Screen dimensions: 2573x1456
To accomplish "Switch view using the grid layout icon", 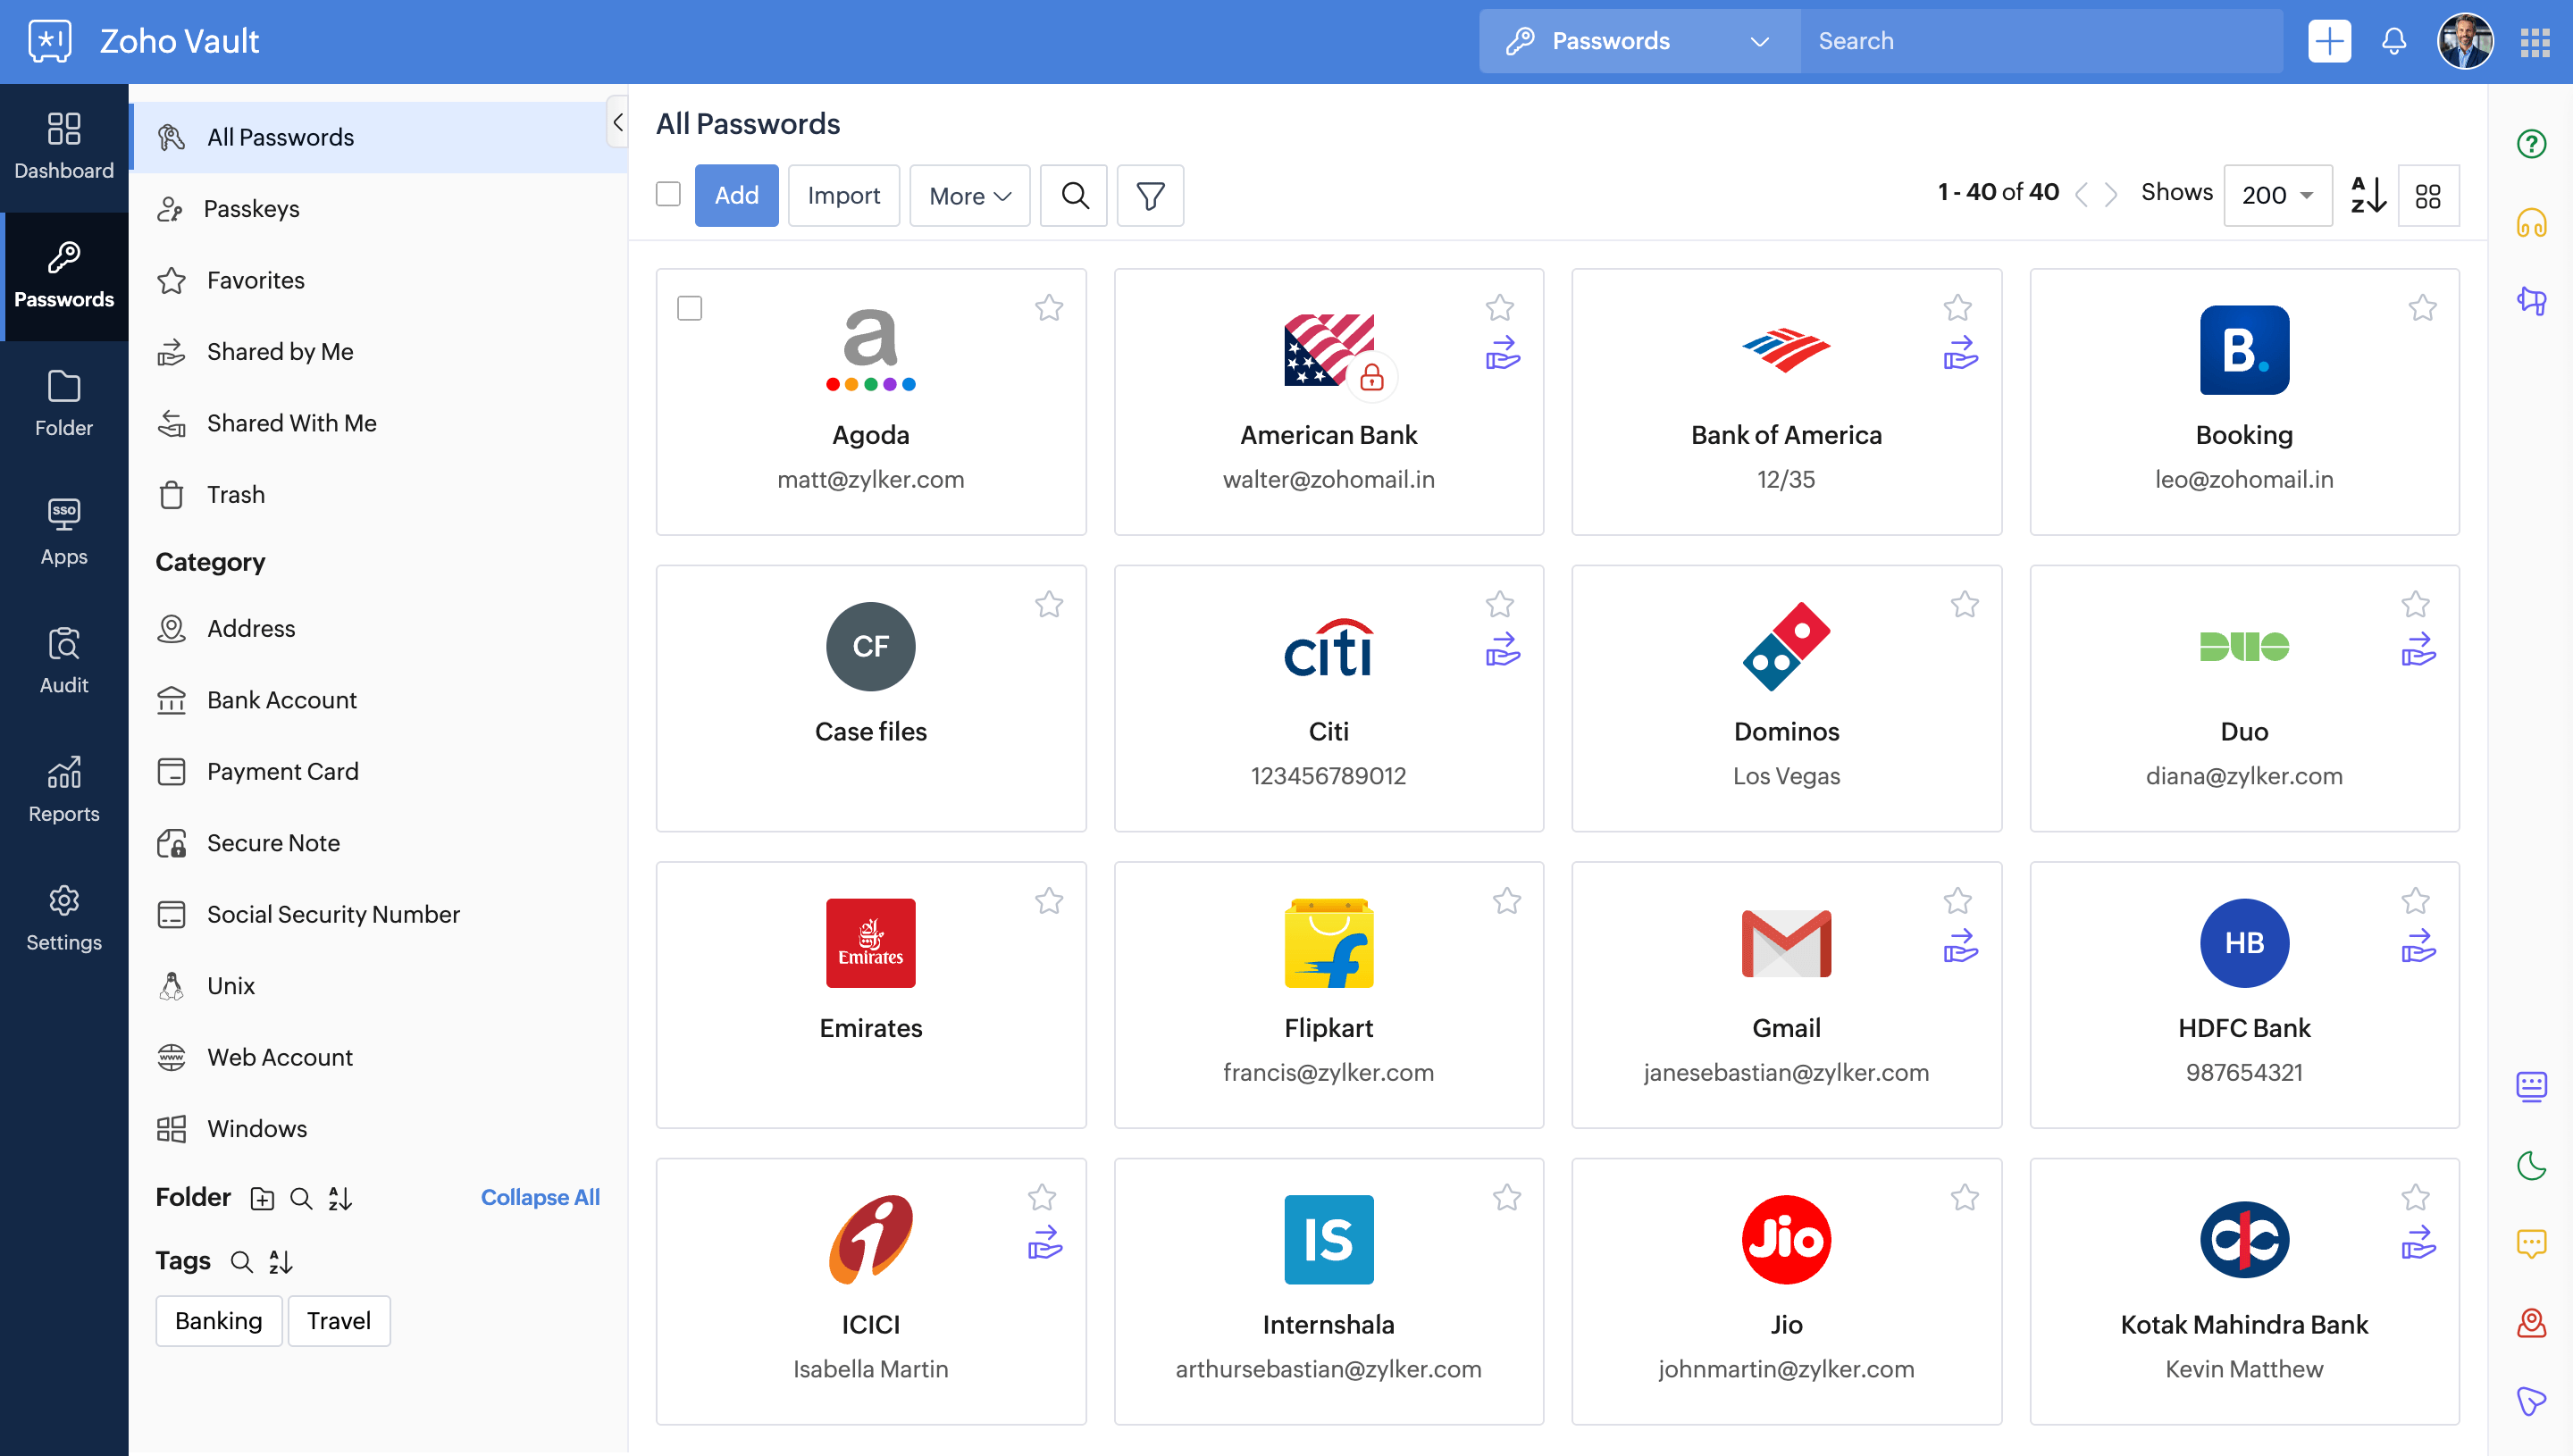I will [2428, 195].
